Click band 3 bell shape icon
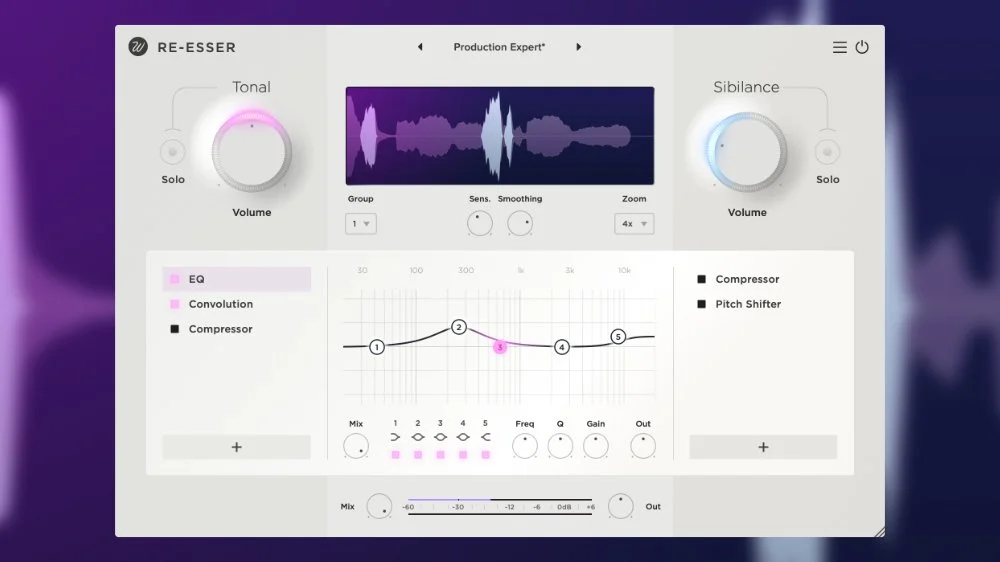Screen dimensions: 1000x562 click(440, 437)
